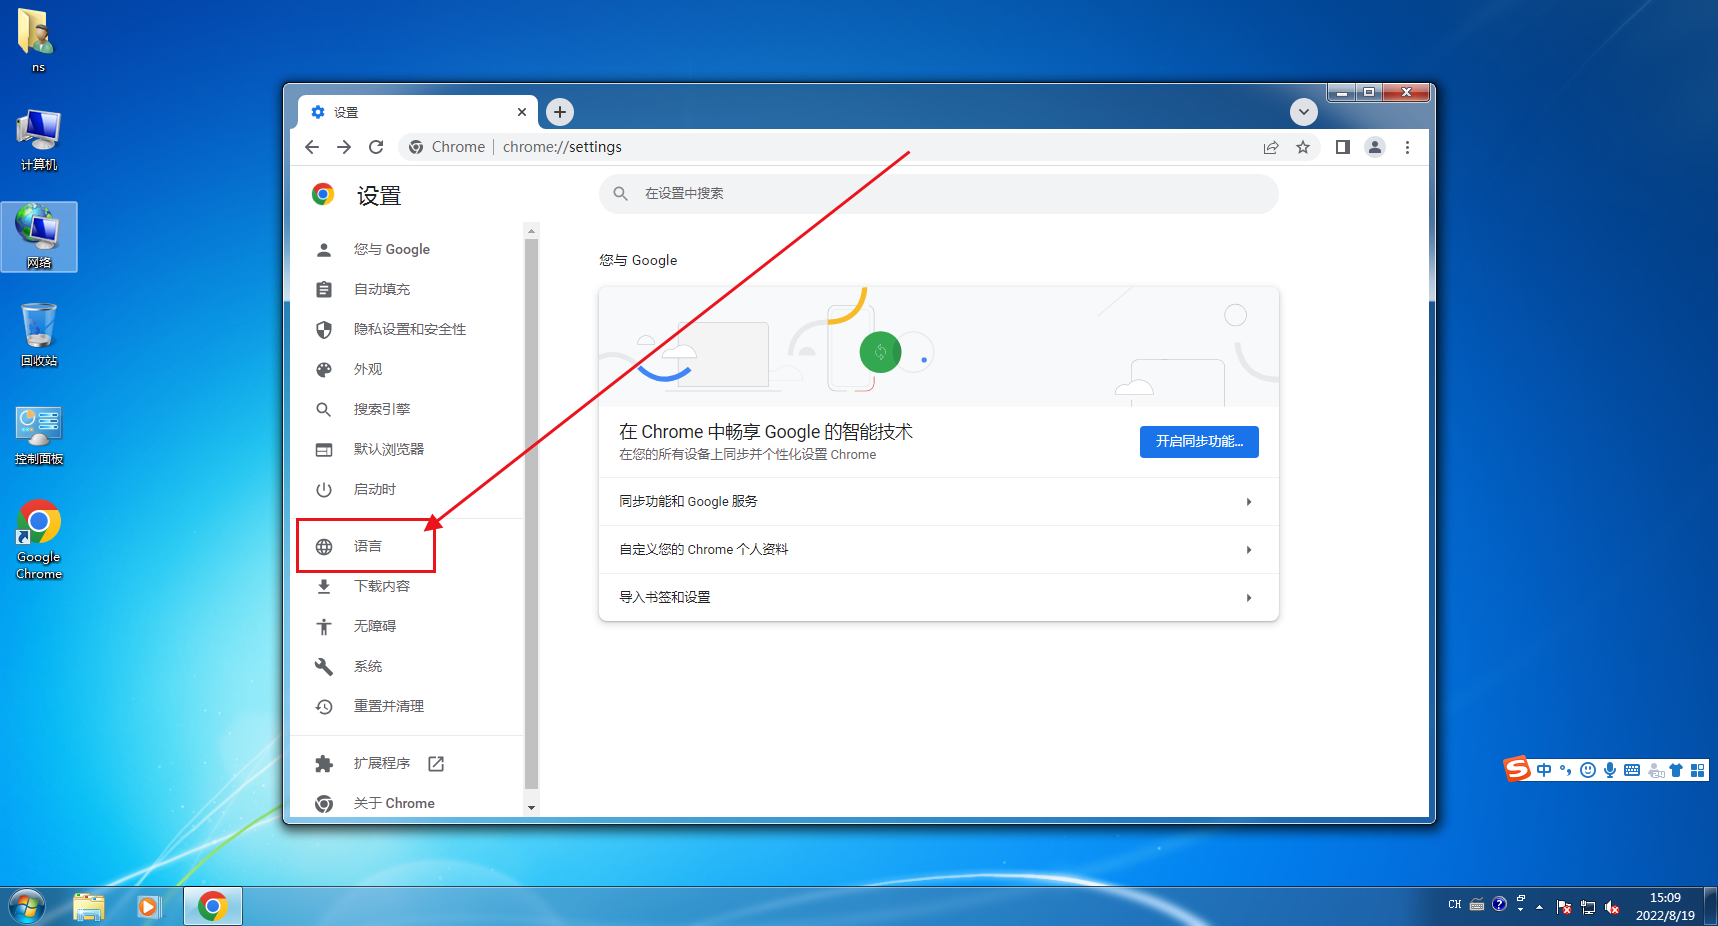The width and height of the screenshot is (1718, 926).
Task: Reload the settings page
Action: 376,147
